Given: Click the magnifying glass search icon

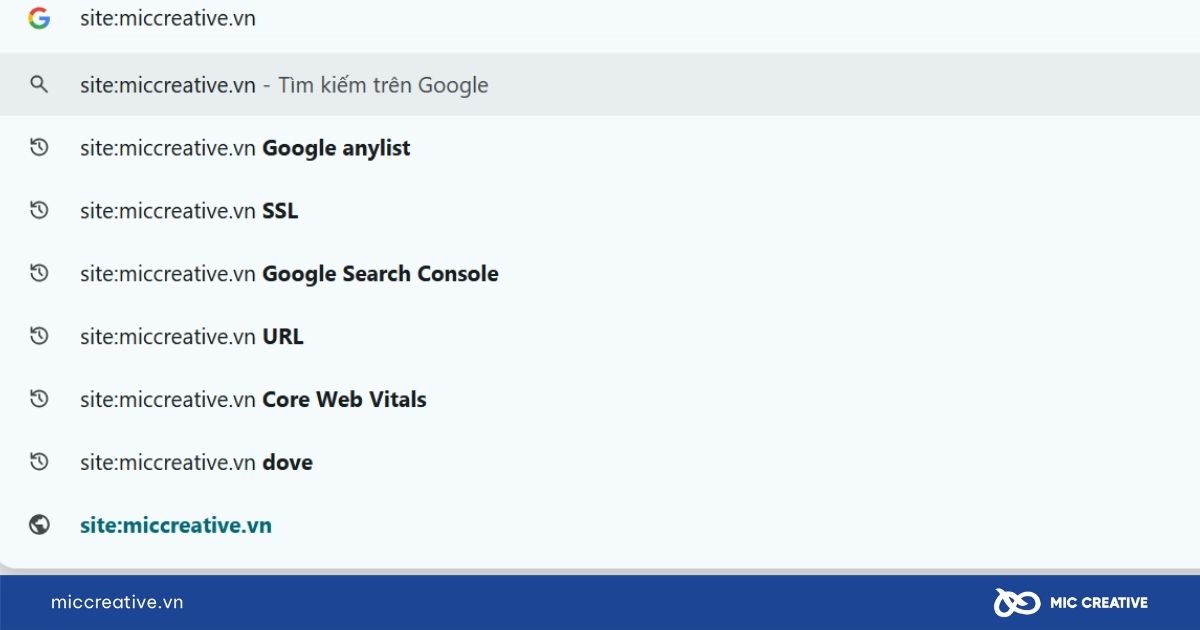Looking at the screenshot, I should (39, 85).
